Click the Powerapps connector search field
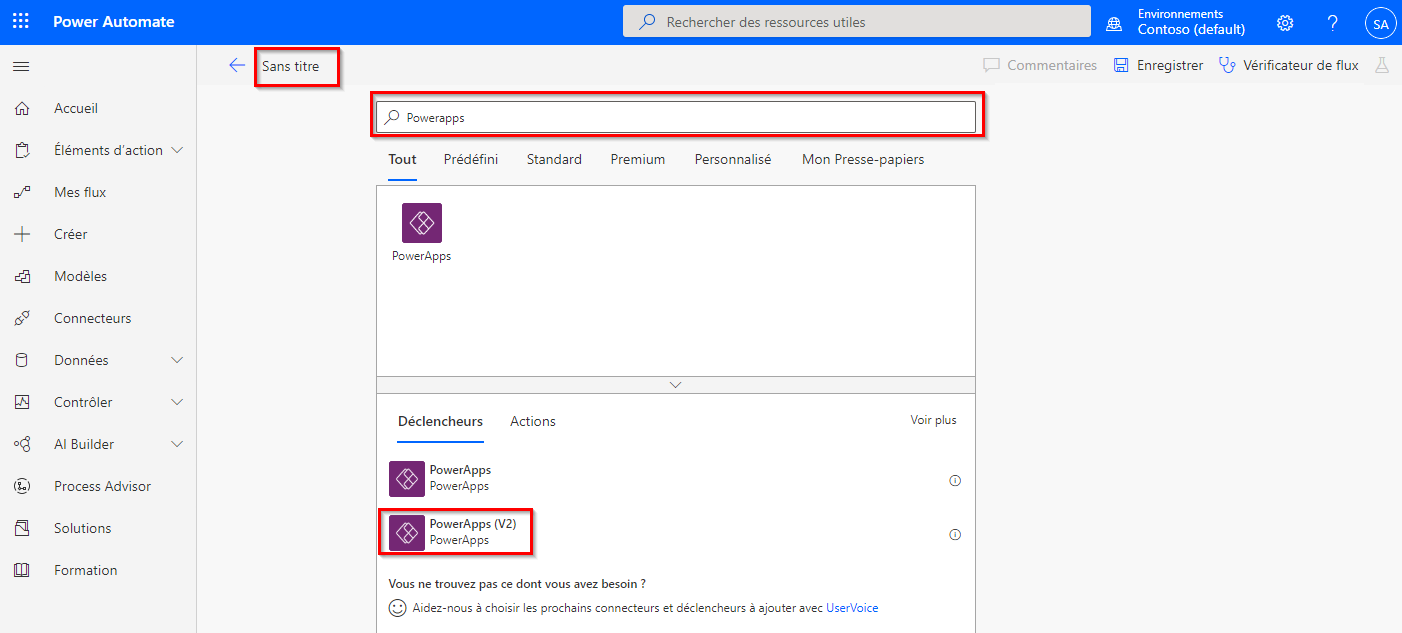 tap(676, 117)
